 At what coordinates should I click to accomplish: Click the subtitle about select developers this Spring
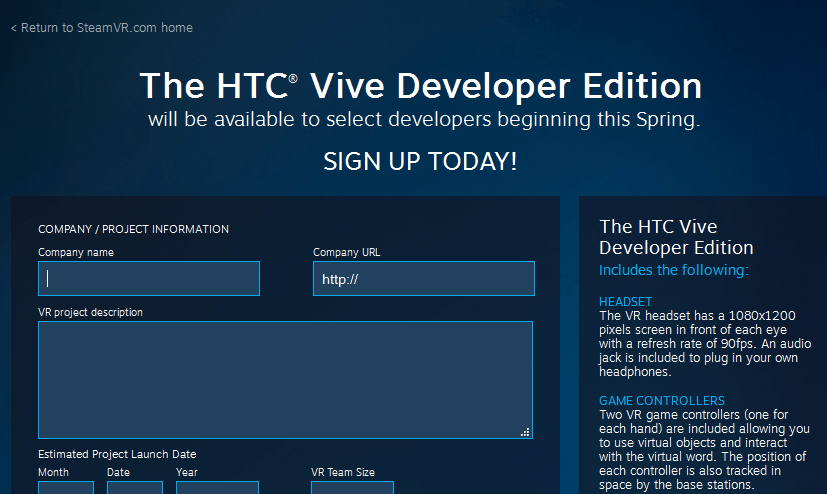point(424,120)
